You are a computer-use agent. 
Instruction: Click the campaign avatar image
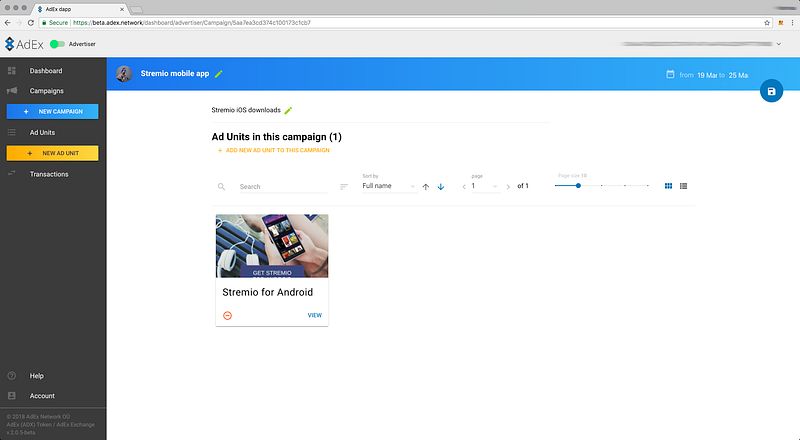point(124,74)
